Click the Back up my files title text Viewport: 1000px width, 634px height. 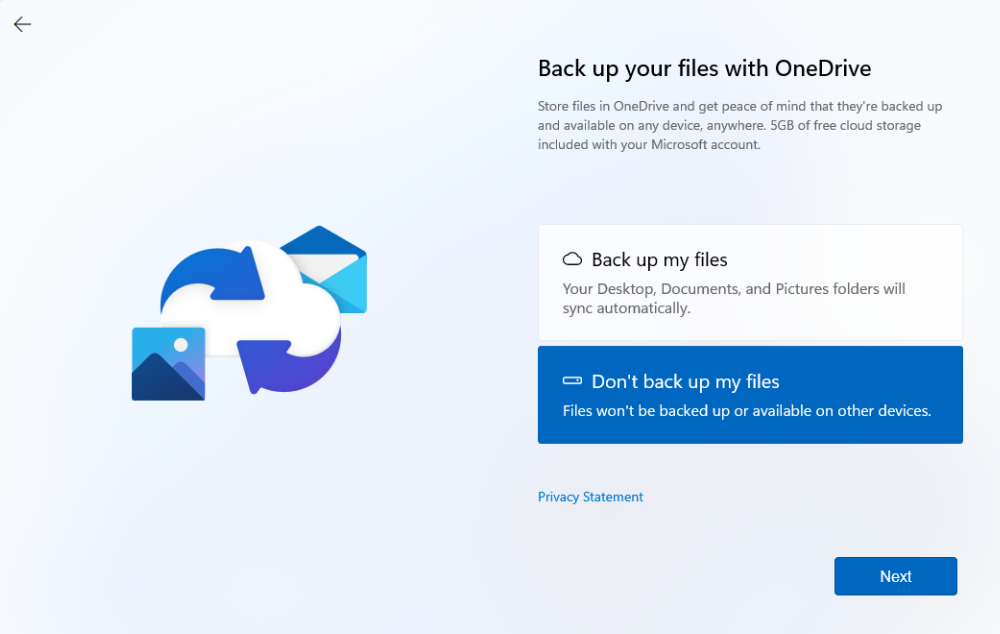659,260
